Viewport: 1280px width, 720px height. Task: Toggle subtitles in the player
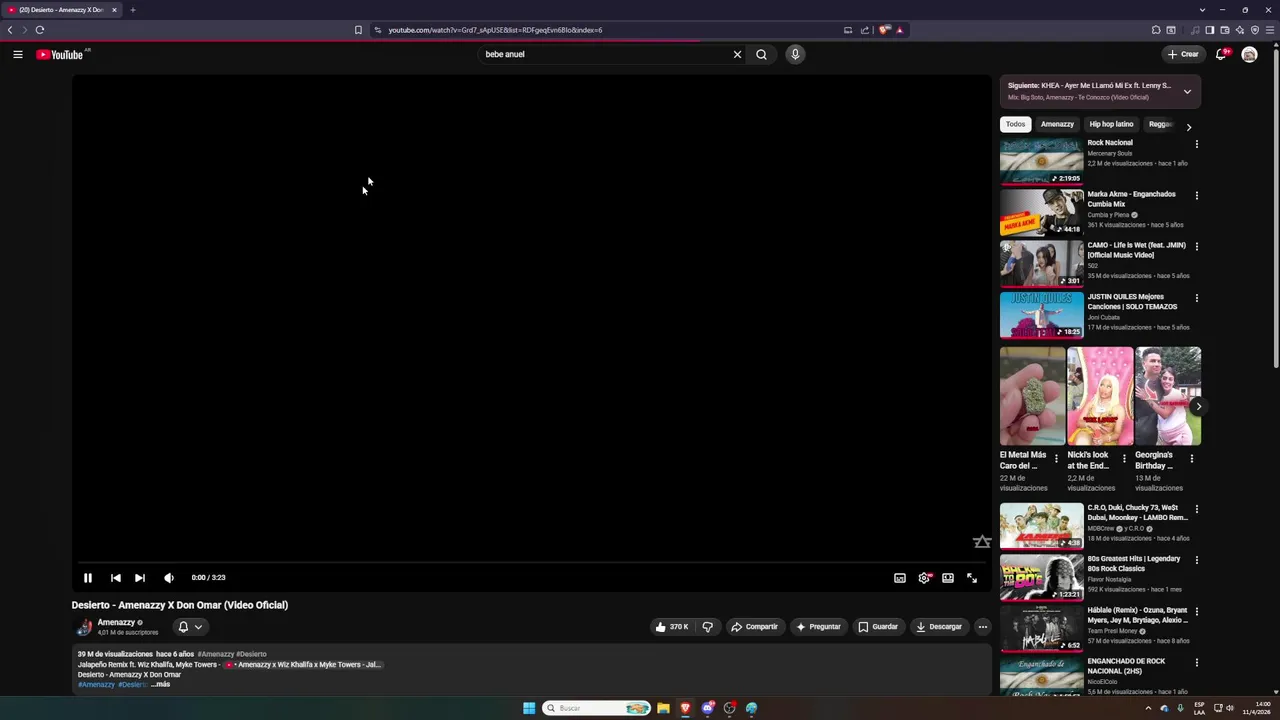click(900, 578)
